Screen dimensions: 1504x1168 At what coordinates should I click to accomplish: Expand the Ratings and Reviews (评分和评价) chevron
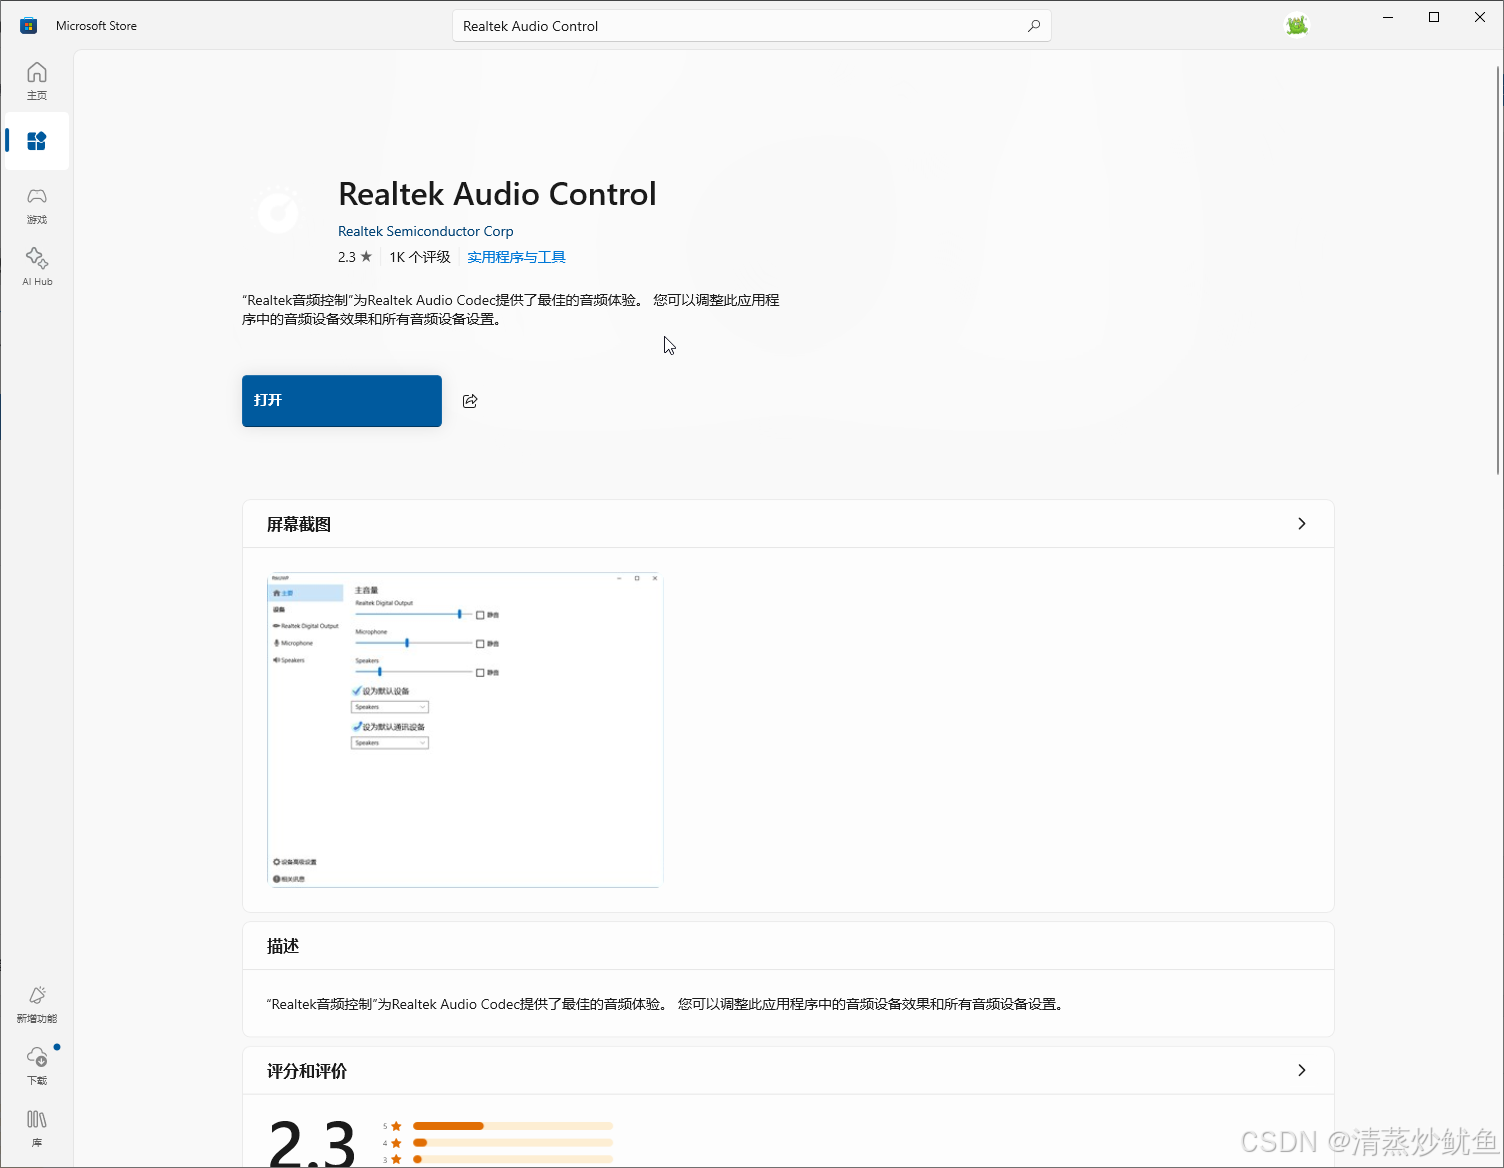(1301, 1071)
